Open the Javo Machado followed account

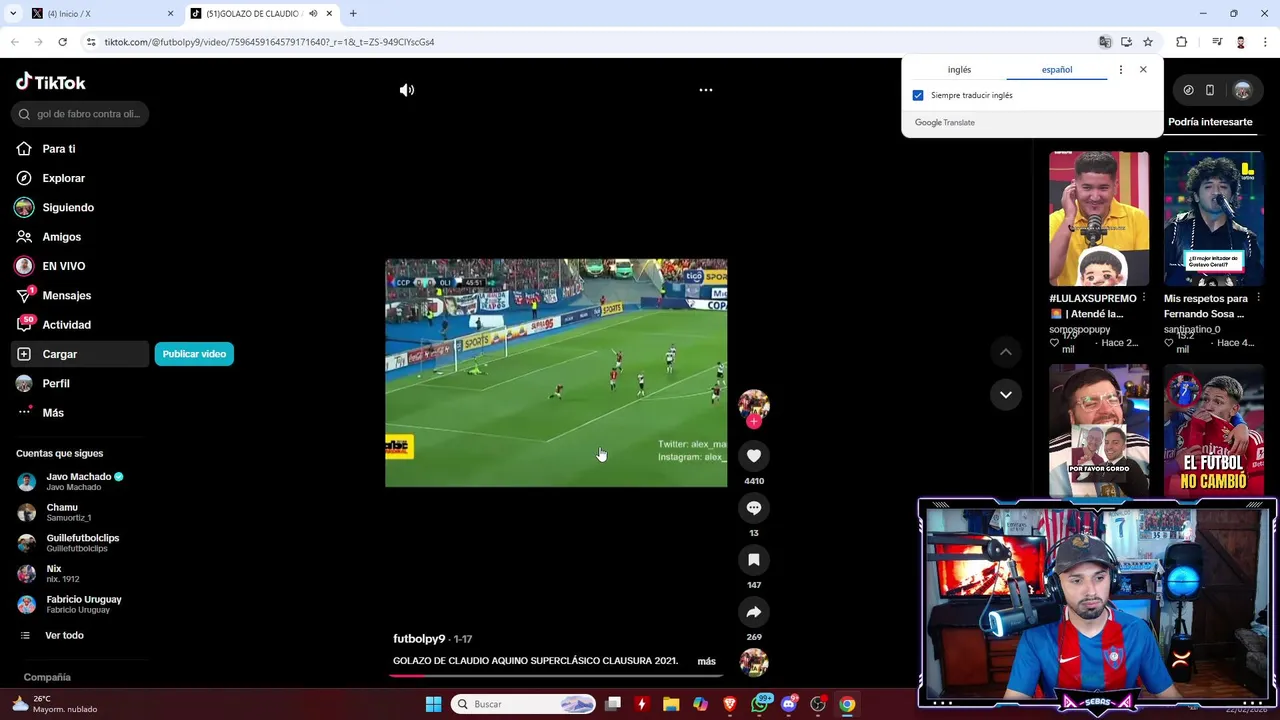pyautogui.click(x=80, y=481)
